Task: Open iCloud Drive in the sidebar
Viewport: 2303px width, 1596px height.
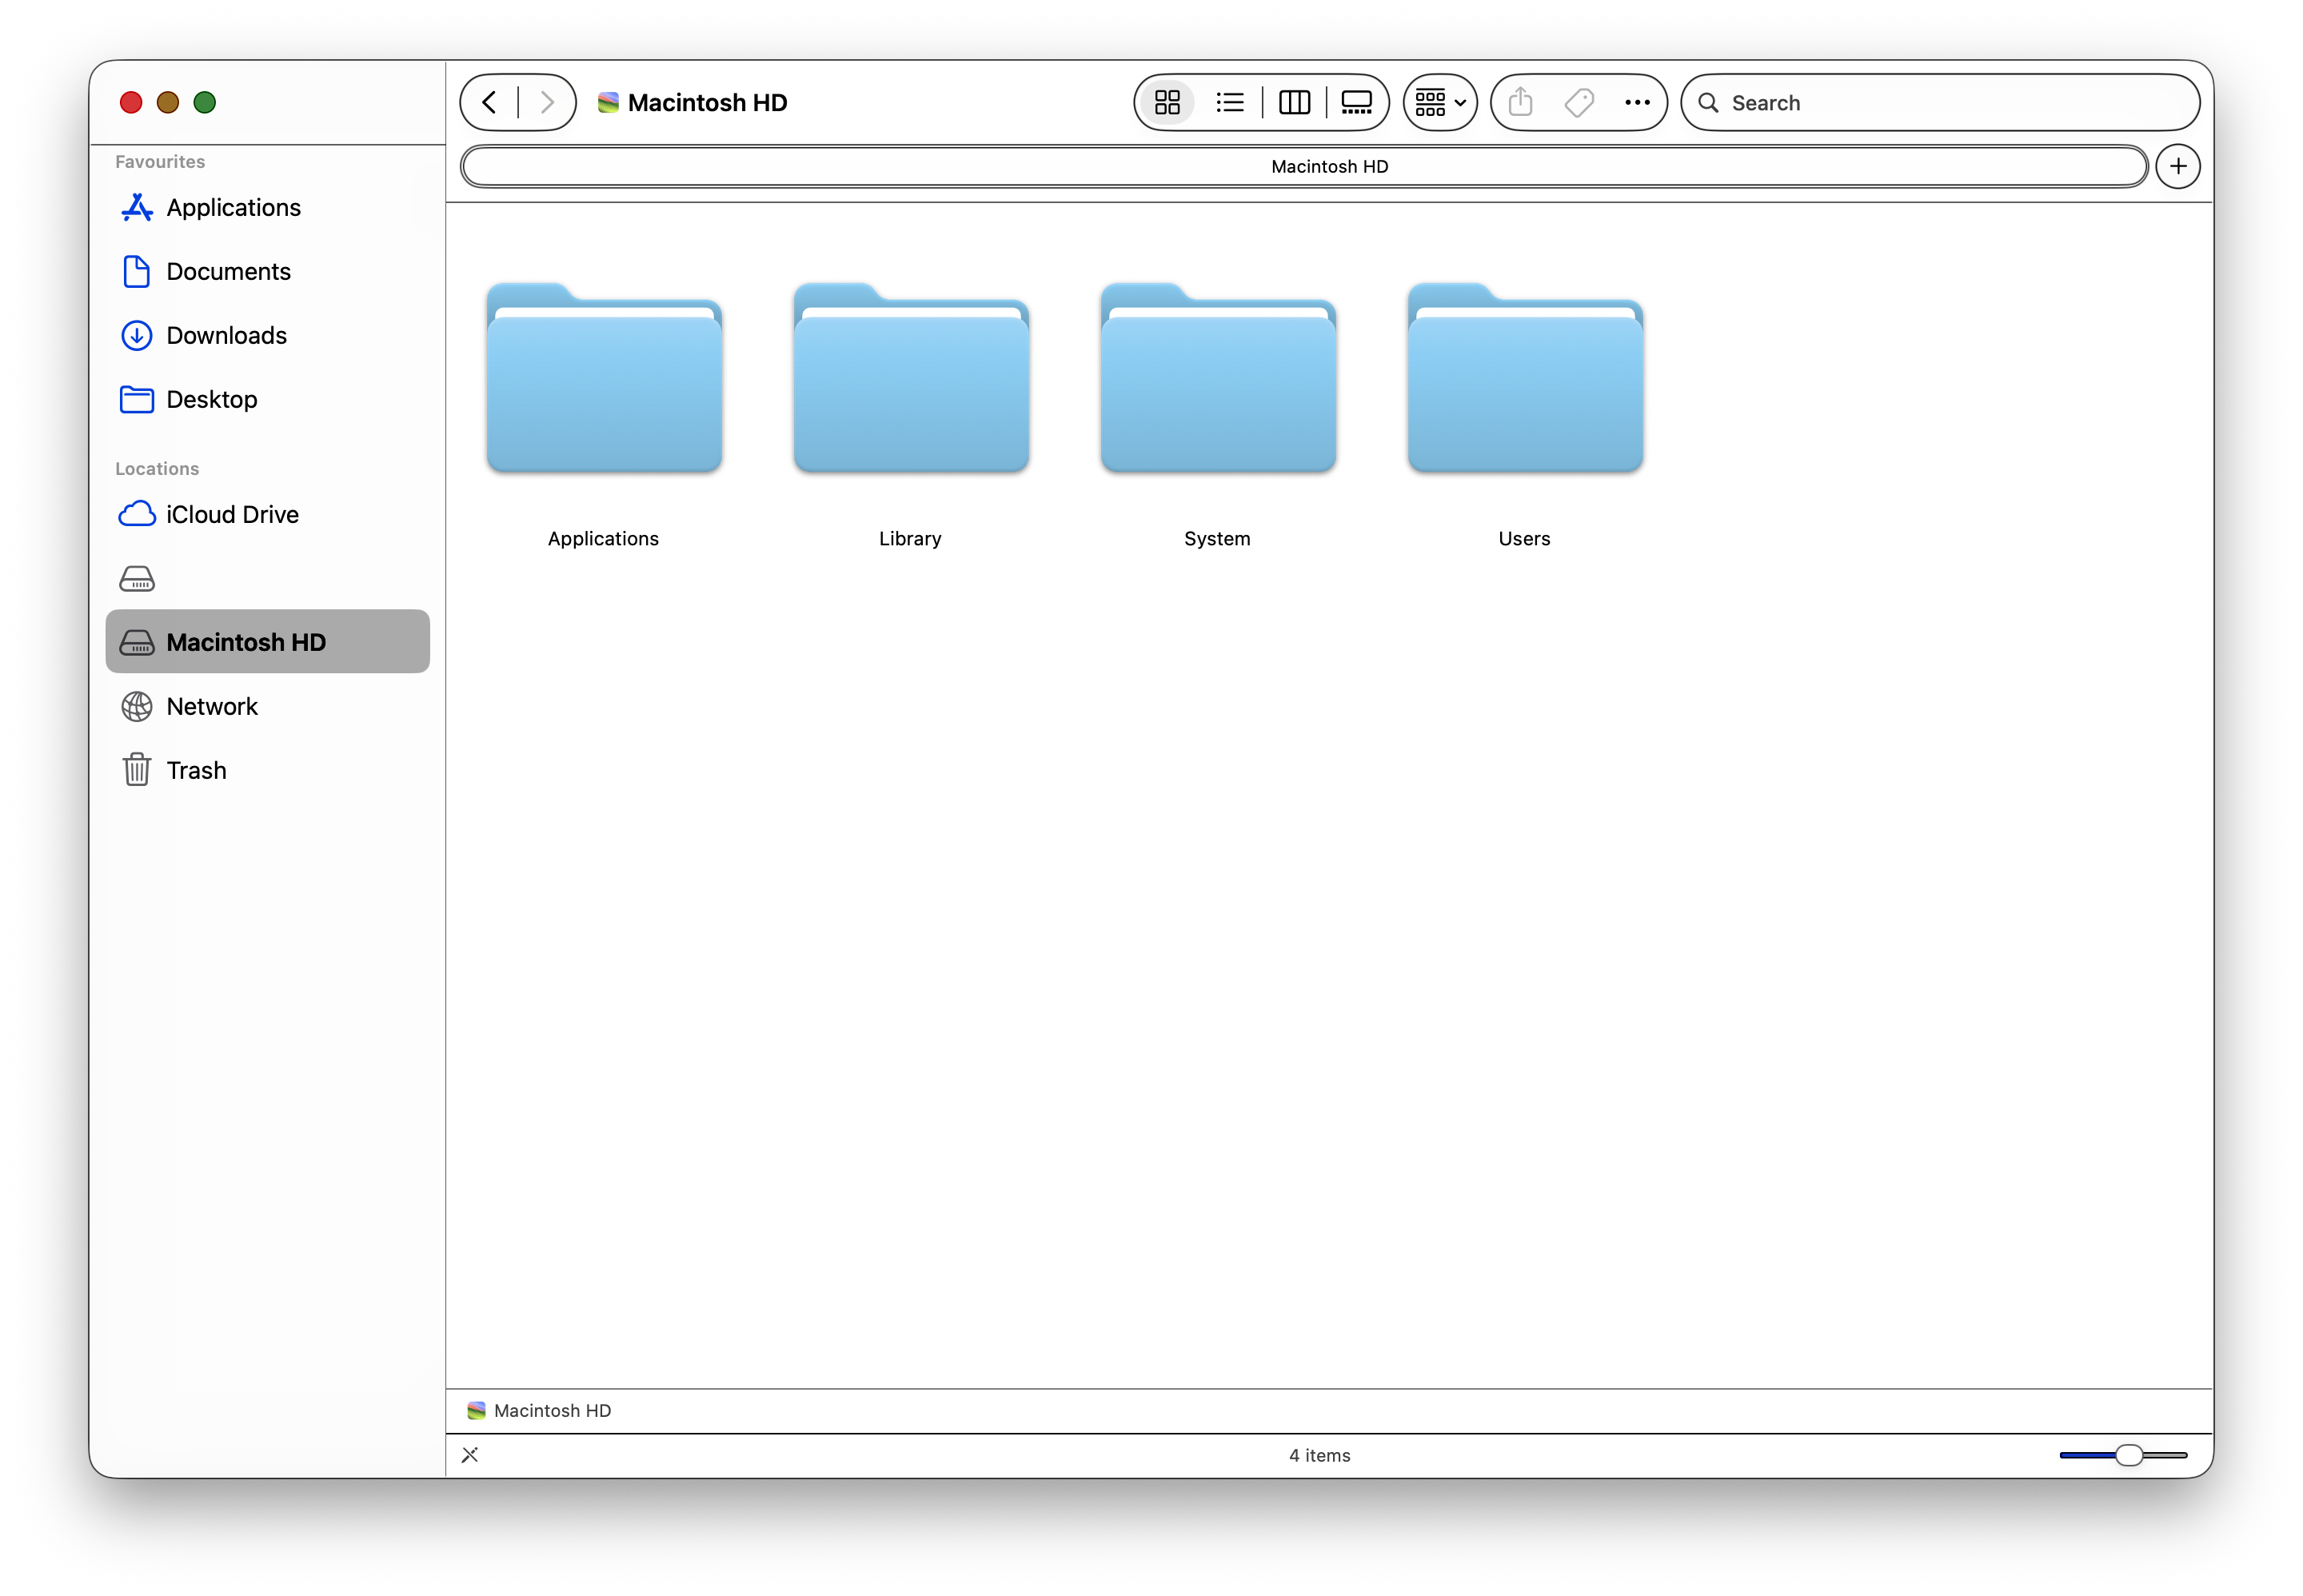Action: coord(268,514)
